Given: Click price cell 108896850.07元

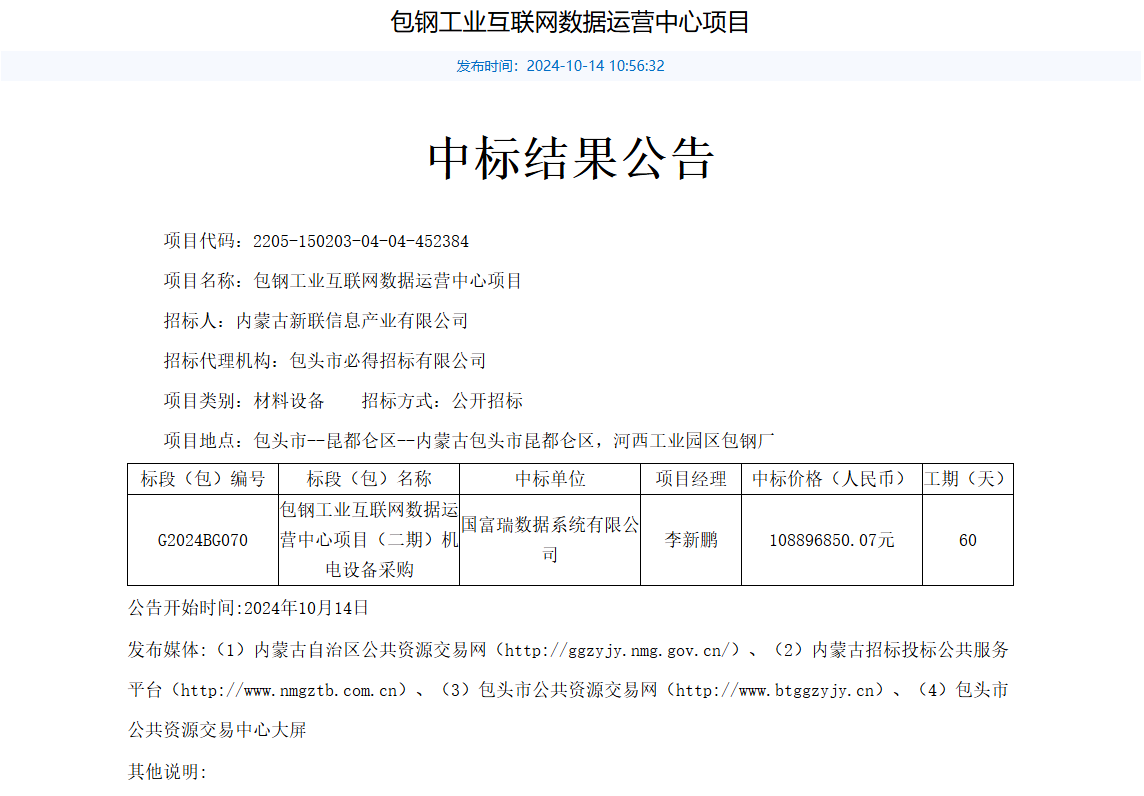Looking at the screenshot, I should [x=832, y=541].
